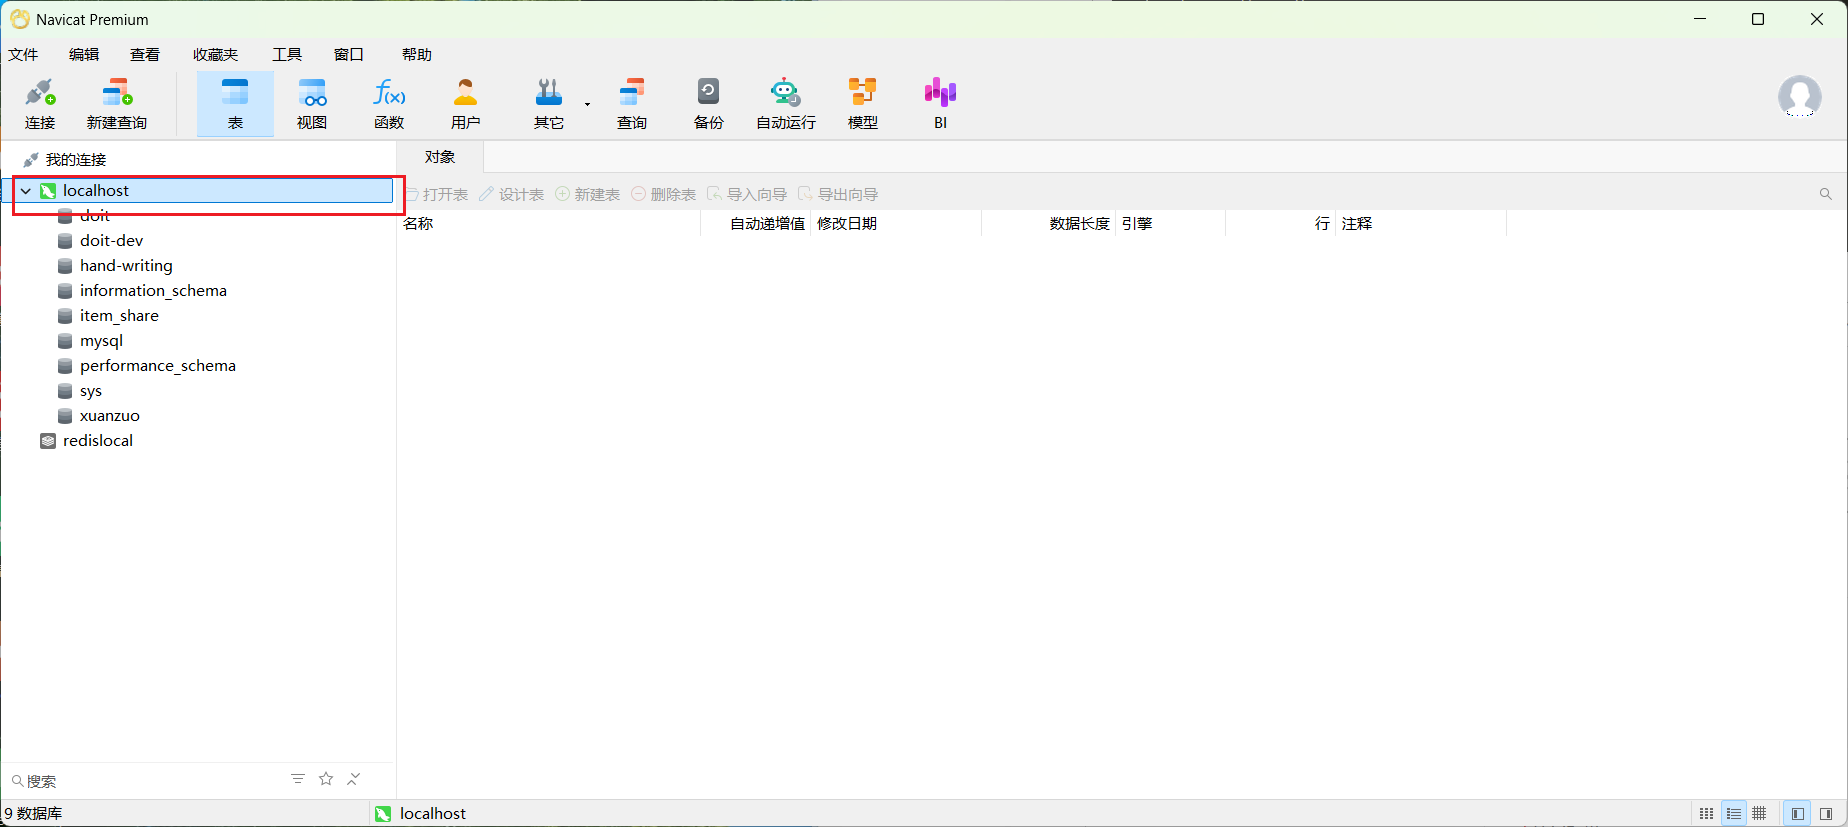Click the Others (其它) toolbar icon
Screen dimensions: 1848x827
click(x=549, y=104)
